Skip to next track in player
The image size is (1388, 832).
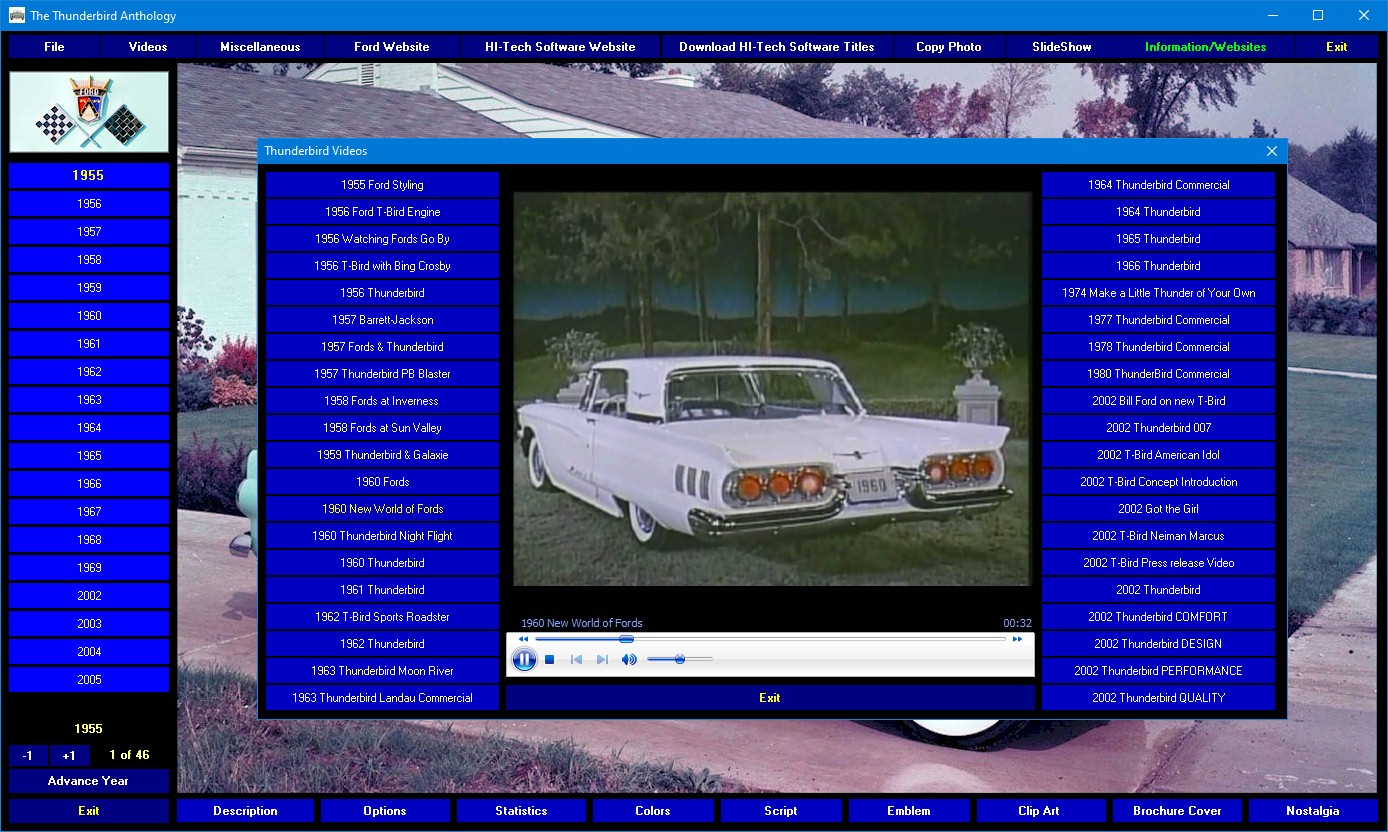[x=602, y=659]
